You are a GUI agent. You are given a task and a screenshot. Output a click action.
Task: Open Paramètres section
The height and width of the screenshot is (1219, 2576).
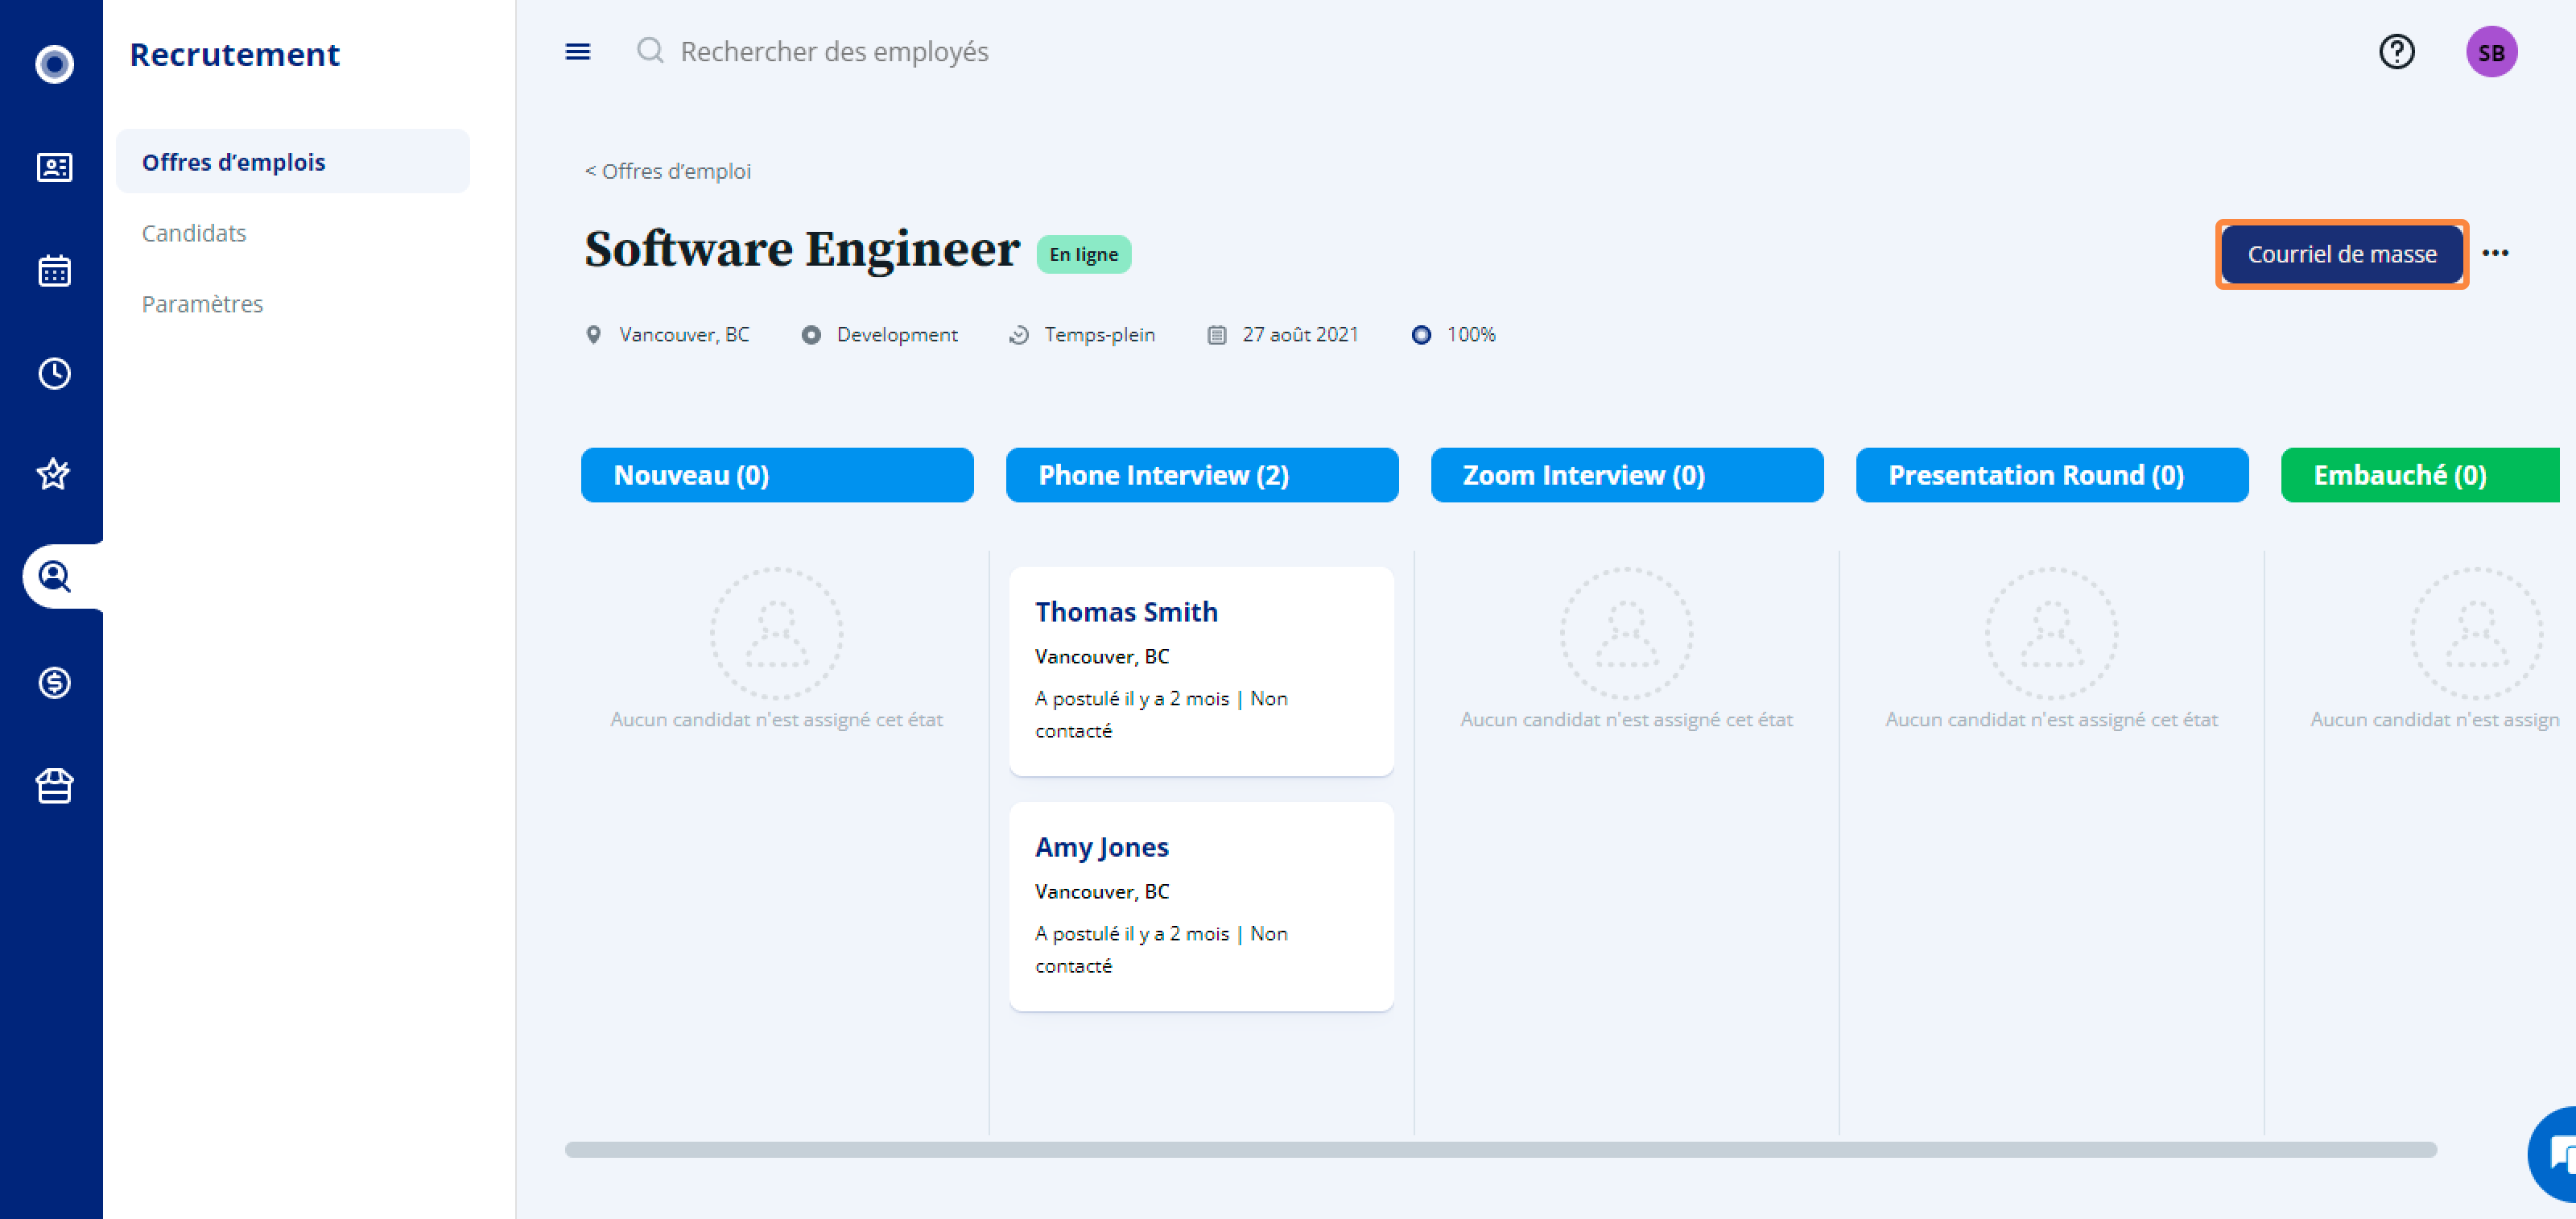(x=202, y=304)
